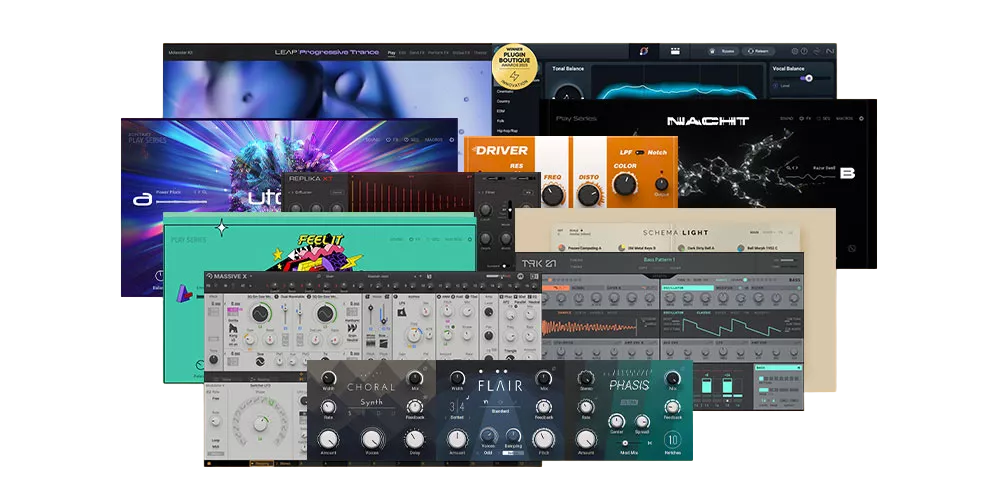Toggle the LPF/Notch switch in Driver
The image size is (1000, 500).
pyautogui.click(x=639, y=152)
